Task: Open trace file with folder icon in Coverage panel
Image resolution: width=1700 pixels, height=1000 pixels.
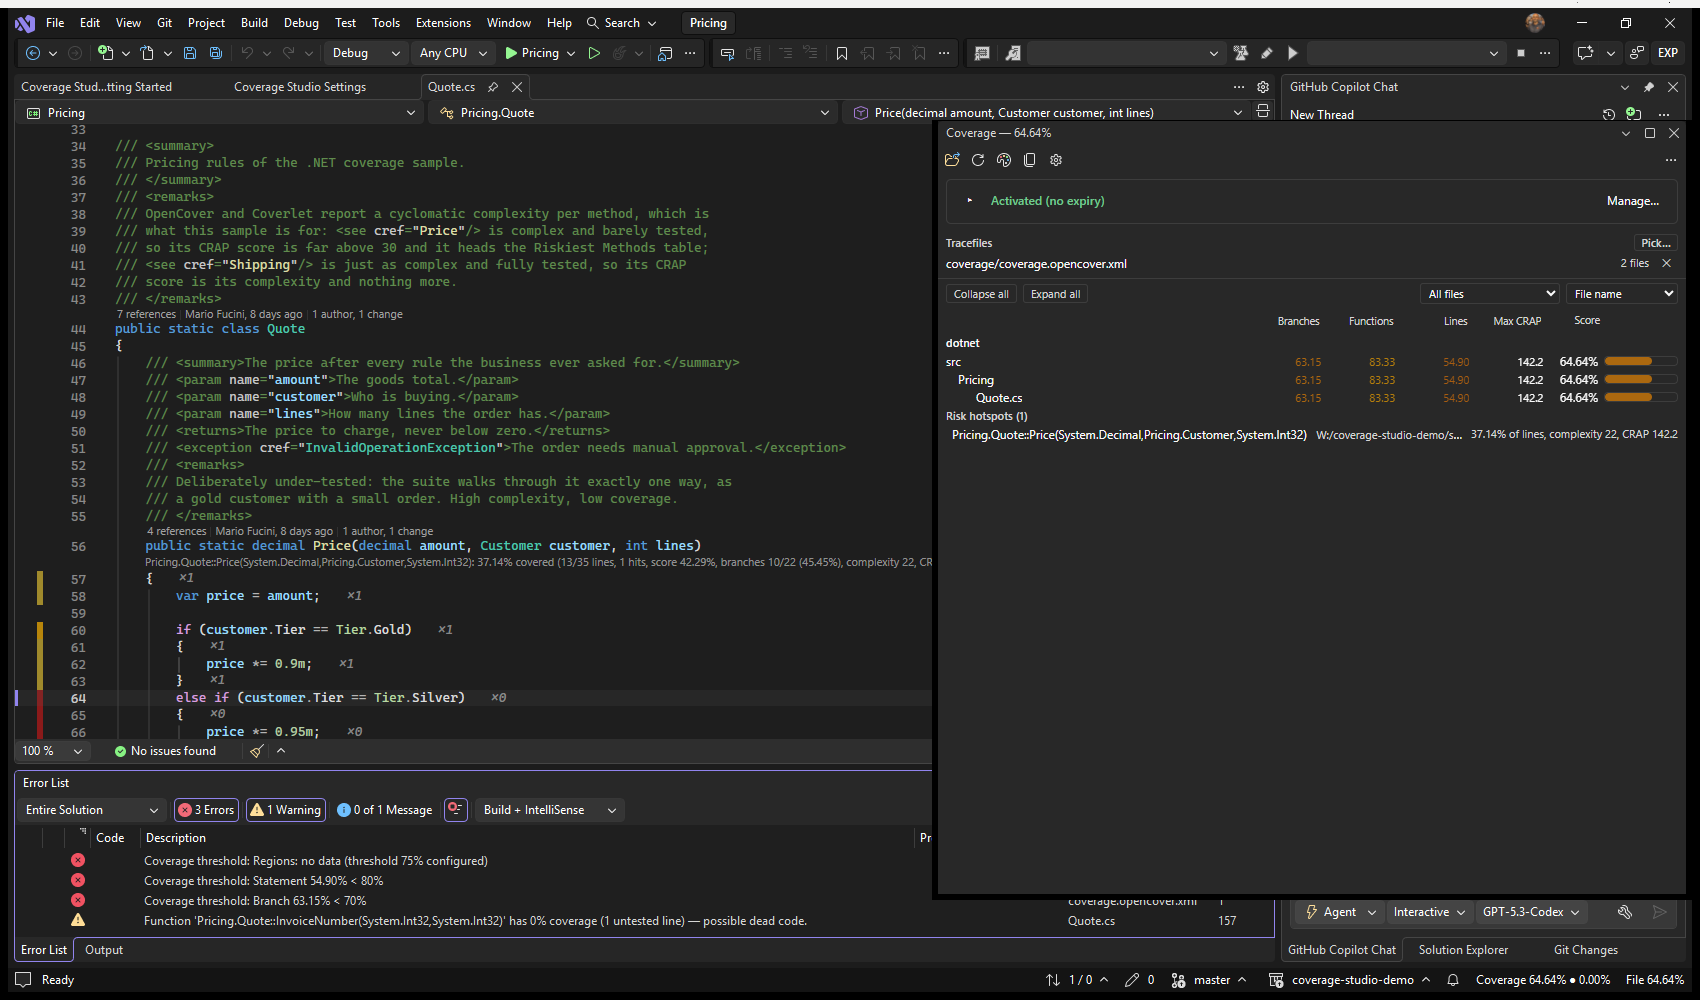Action: pos(952,160)
